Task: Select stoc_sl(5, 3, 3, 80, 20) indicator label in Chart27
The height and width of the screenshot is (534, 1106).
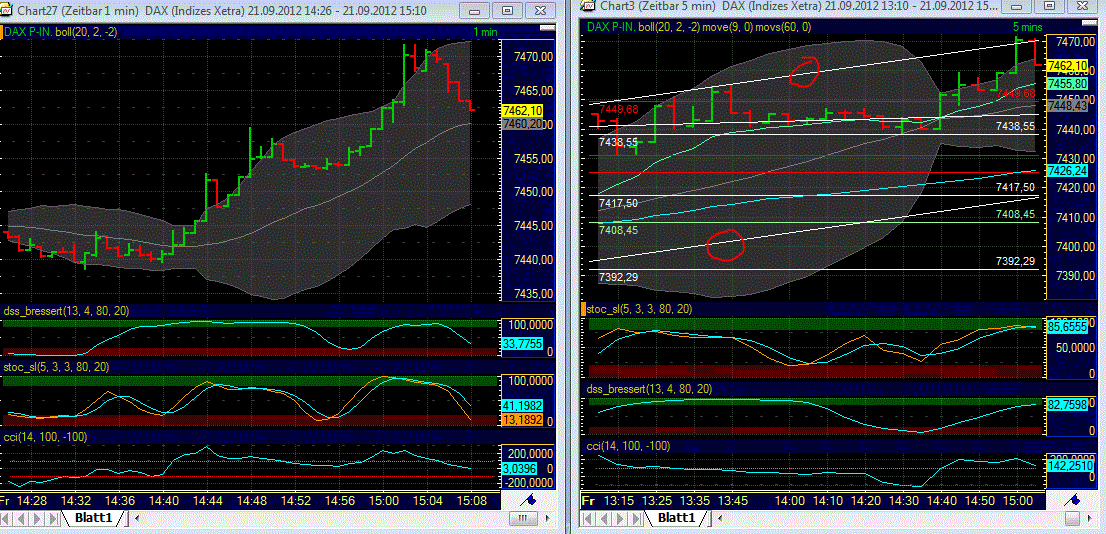Action: click(x=56, y=367)
